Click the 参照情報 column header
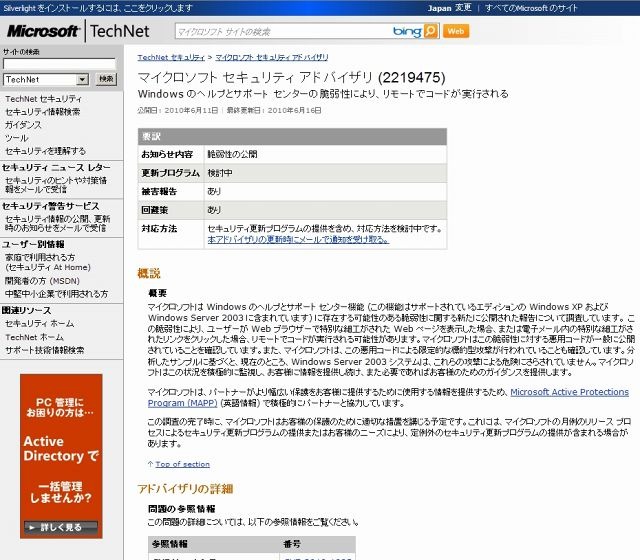Screen dimensions: 640x560 point(170,544)
